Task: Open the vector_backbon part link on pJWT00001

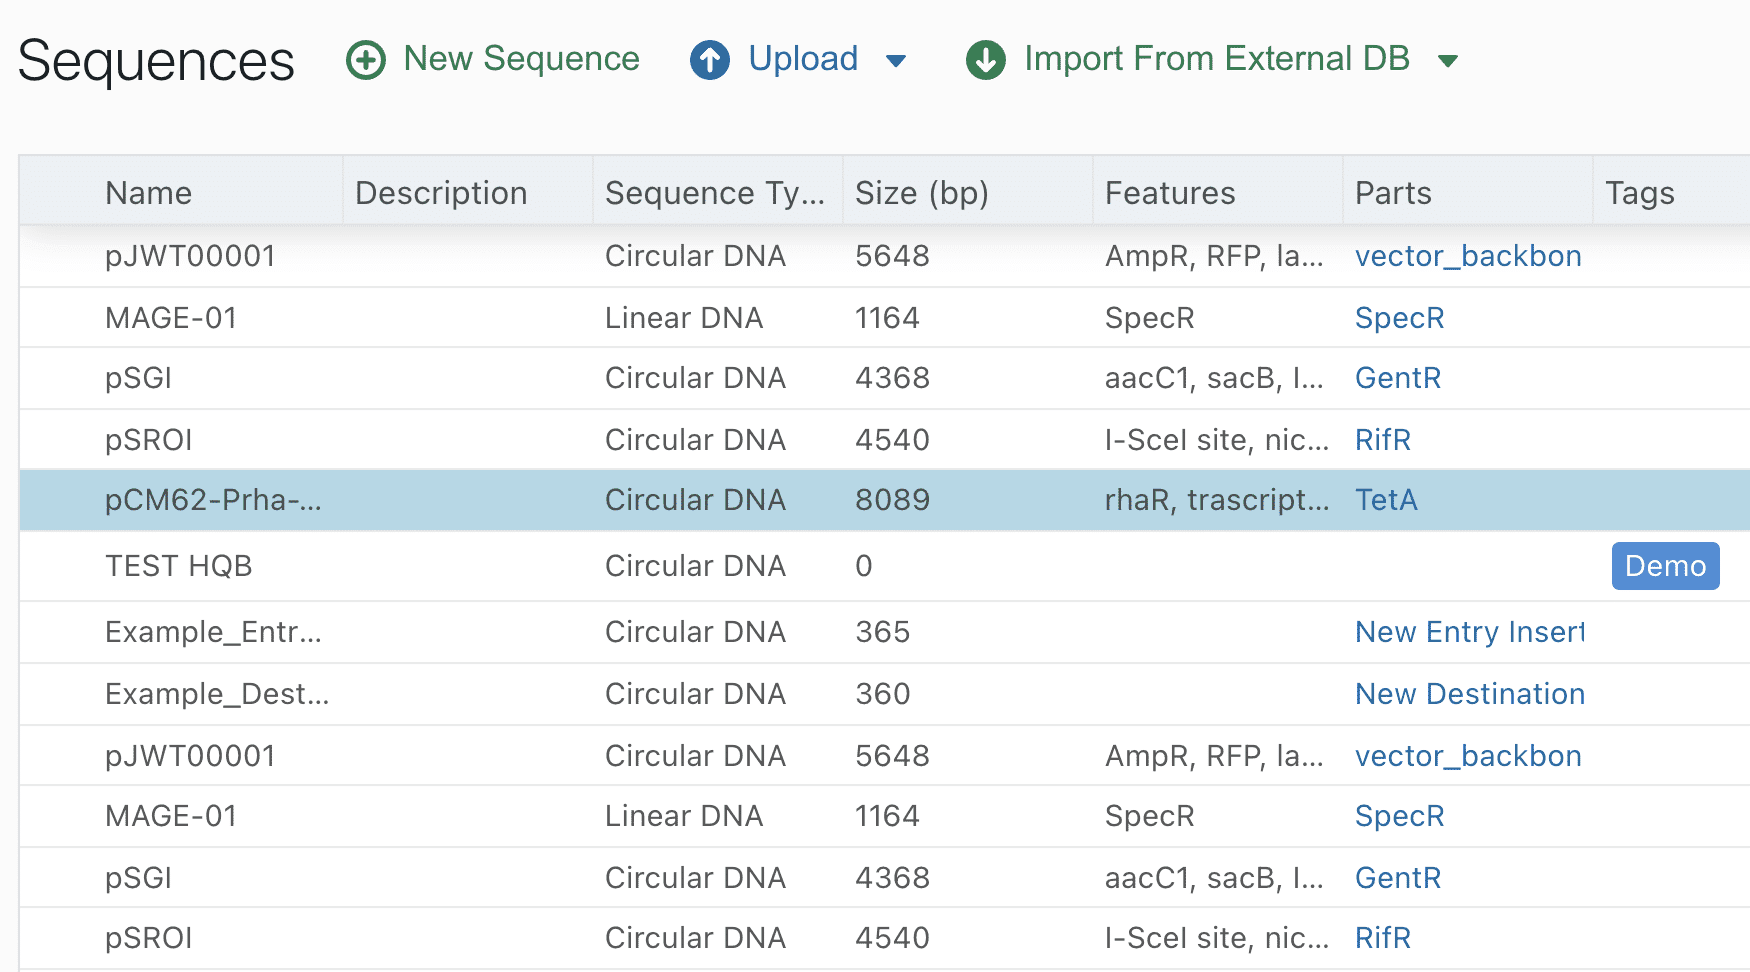Action: click(x=1467, y=256)
